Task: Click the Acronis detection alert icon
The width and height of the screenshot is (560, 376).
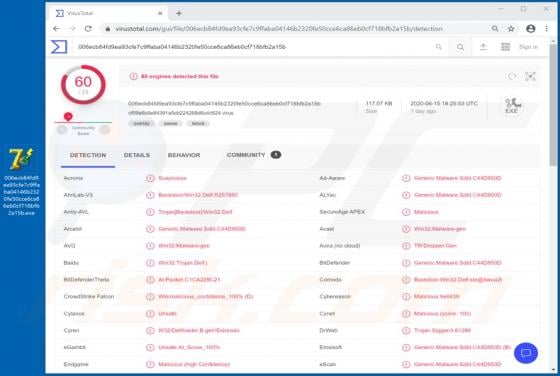Action: point(150,178)
